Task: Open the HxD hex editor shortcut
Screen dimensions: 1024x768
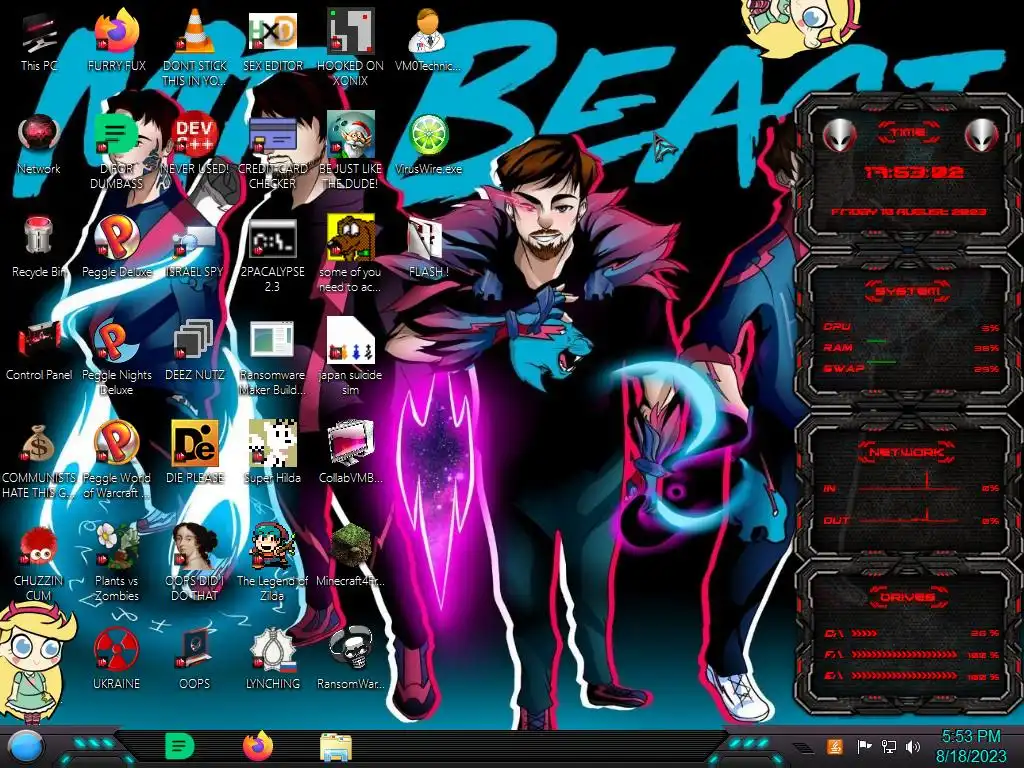Action: [272, 40]
